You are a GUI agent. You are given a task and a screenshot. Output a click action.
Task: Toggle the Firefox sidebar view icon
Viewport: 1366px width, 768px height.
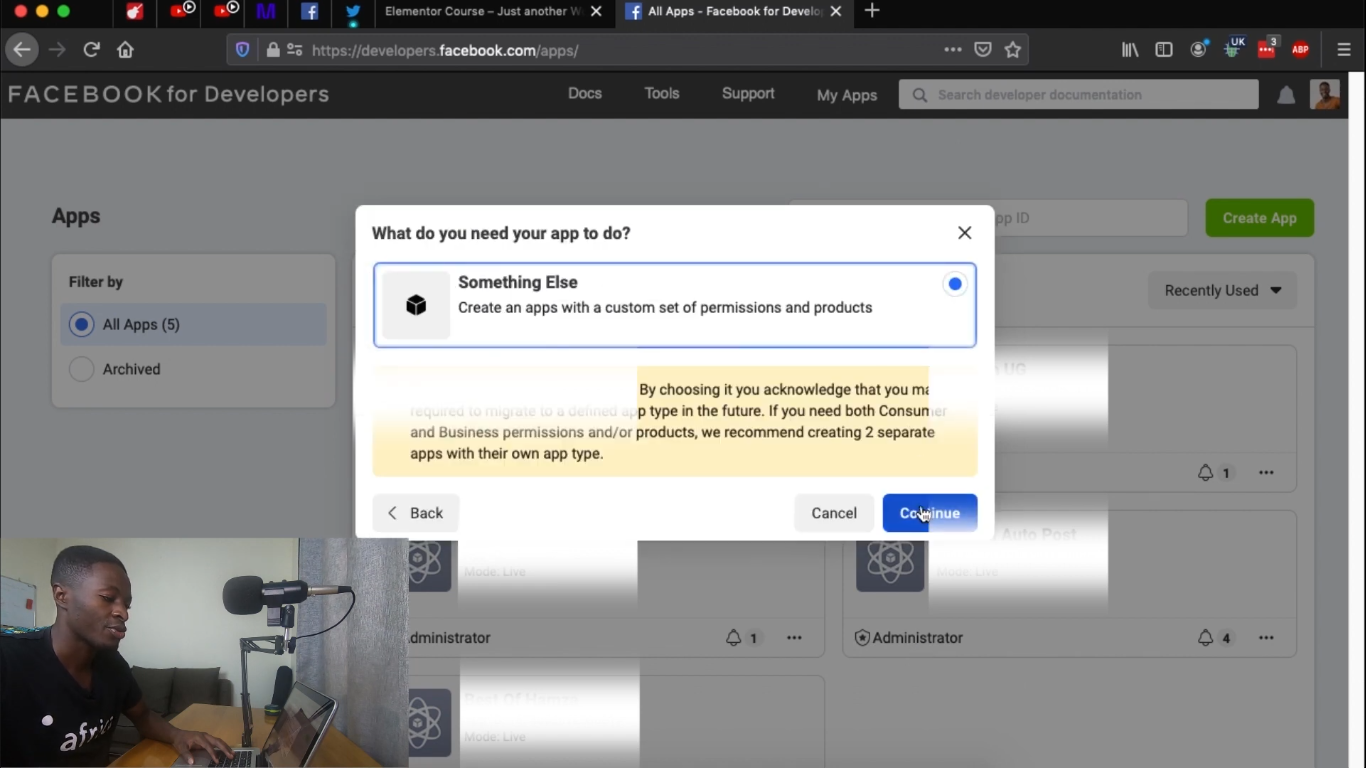pyautogui.click(x=1164, y=50)
